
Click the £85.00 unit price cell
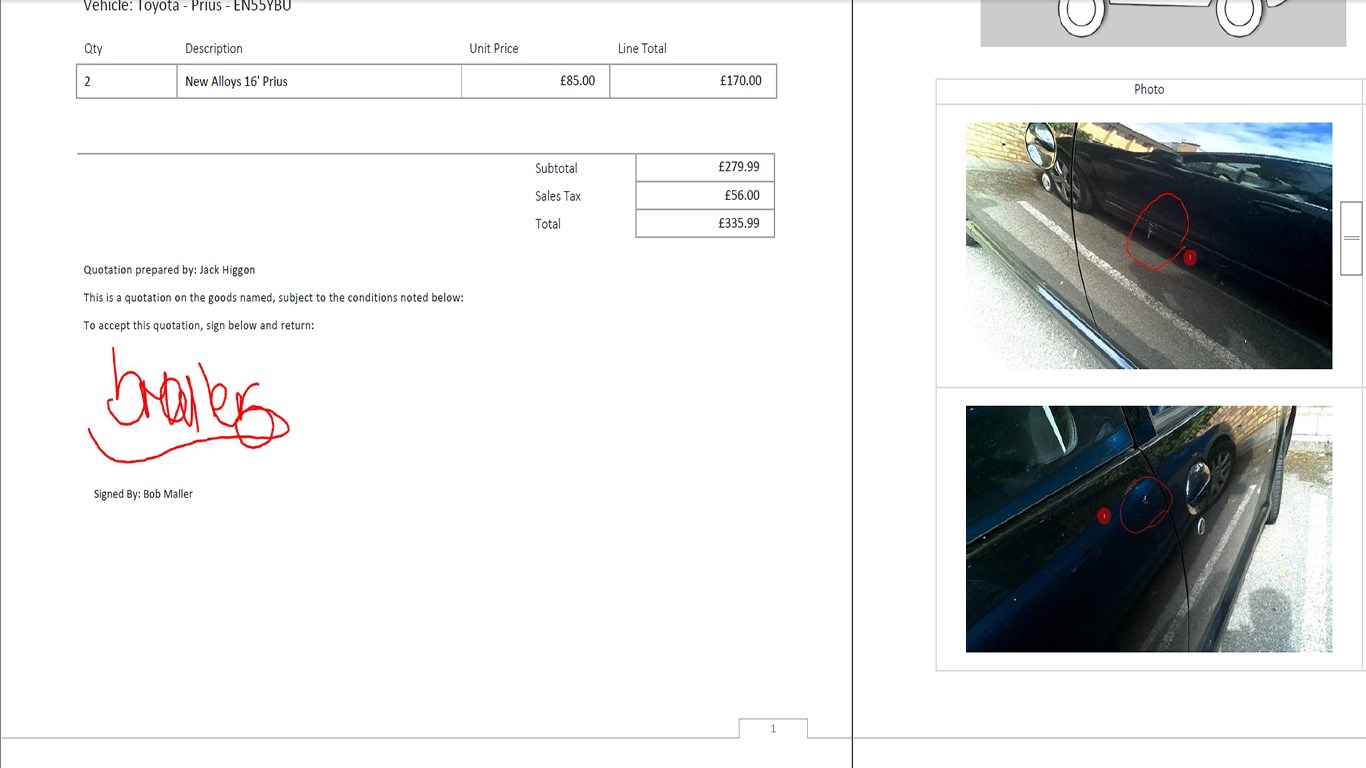pos(535,81)
